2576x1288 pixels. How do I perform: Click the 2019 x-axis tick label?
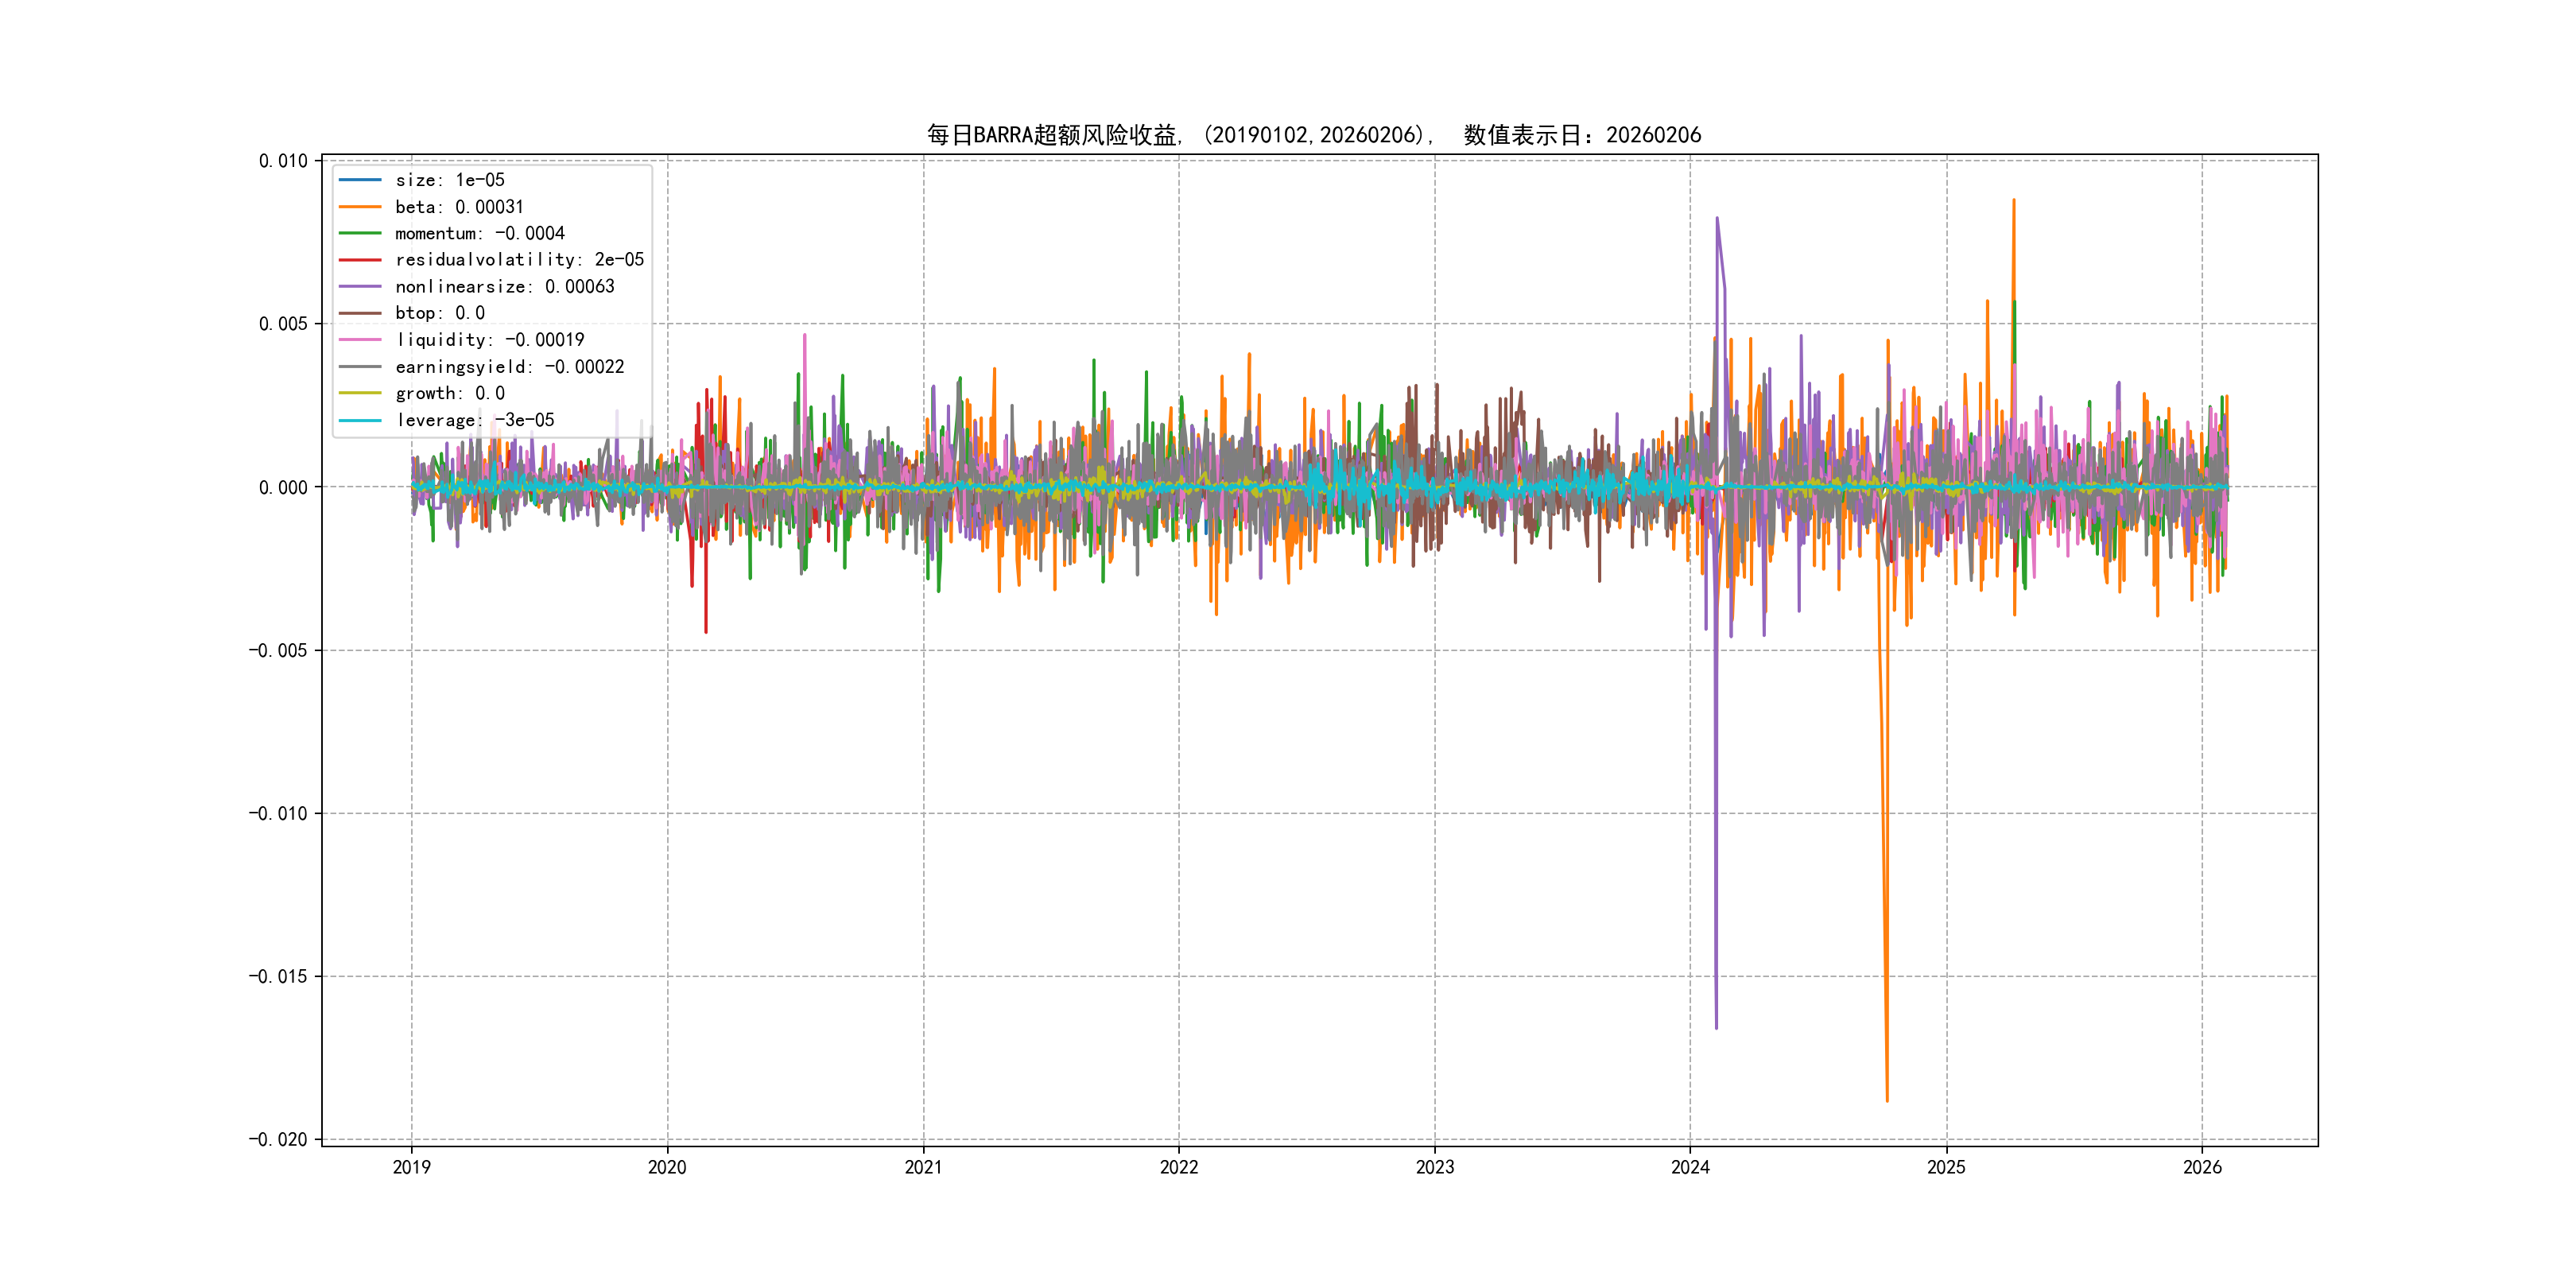pyautogui.click(x=411, y=1167)
